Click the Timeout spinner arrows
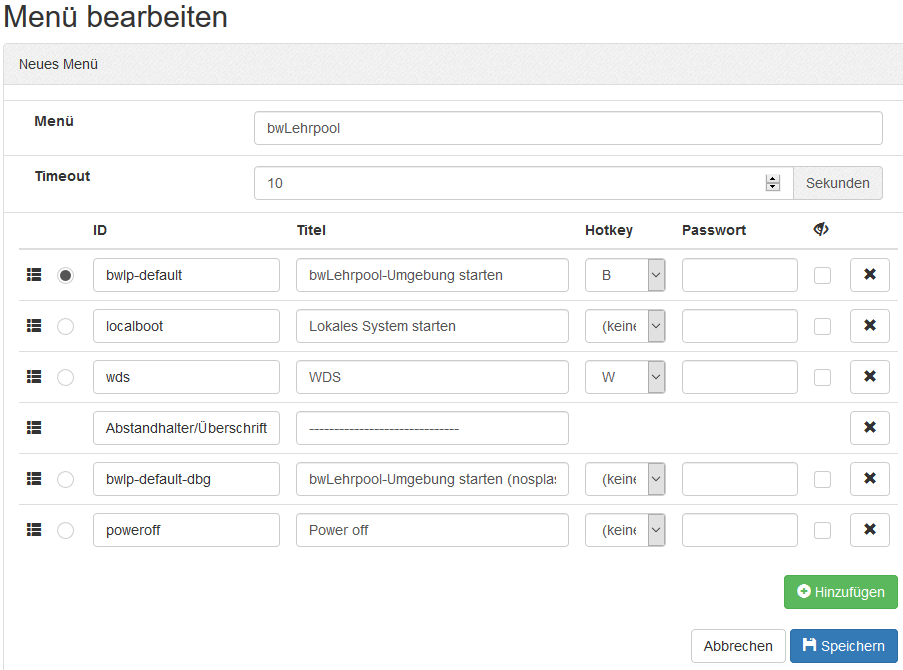This screenshot has height=670, width=903. tap(772, 183)
